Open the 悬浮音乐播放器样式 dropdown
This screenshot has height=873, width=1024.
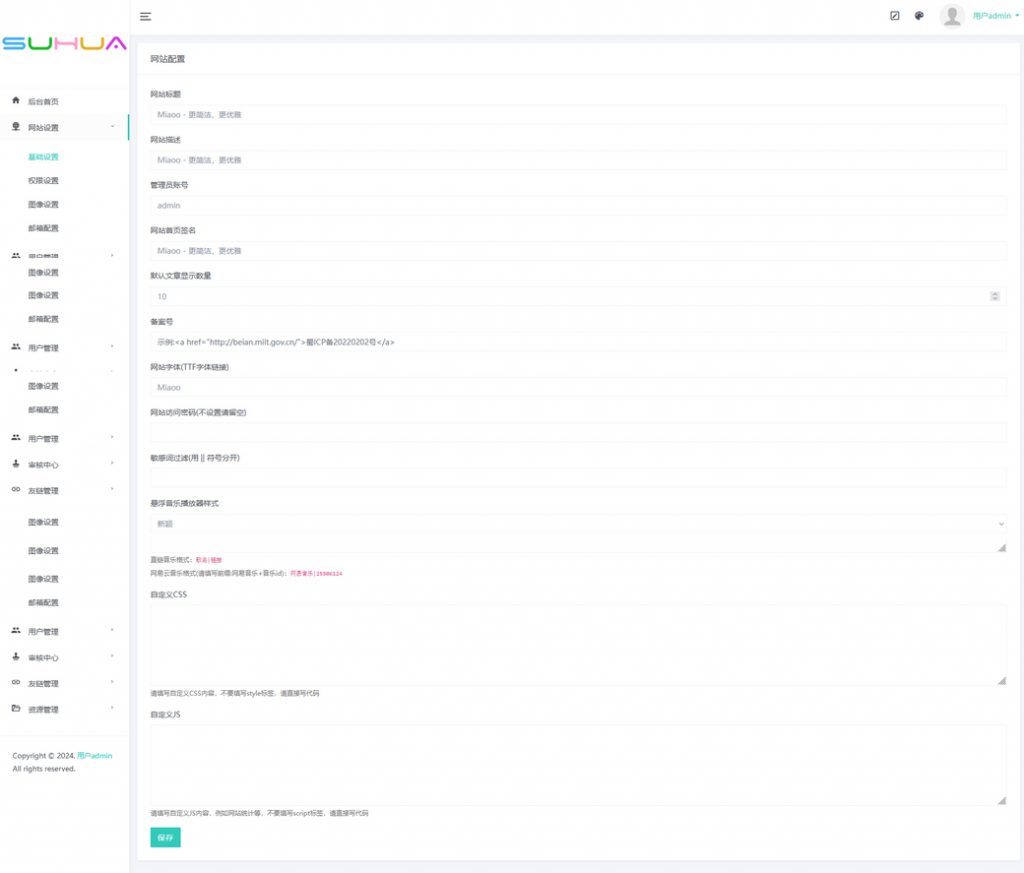(578, 523)
